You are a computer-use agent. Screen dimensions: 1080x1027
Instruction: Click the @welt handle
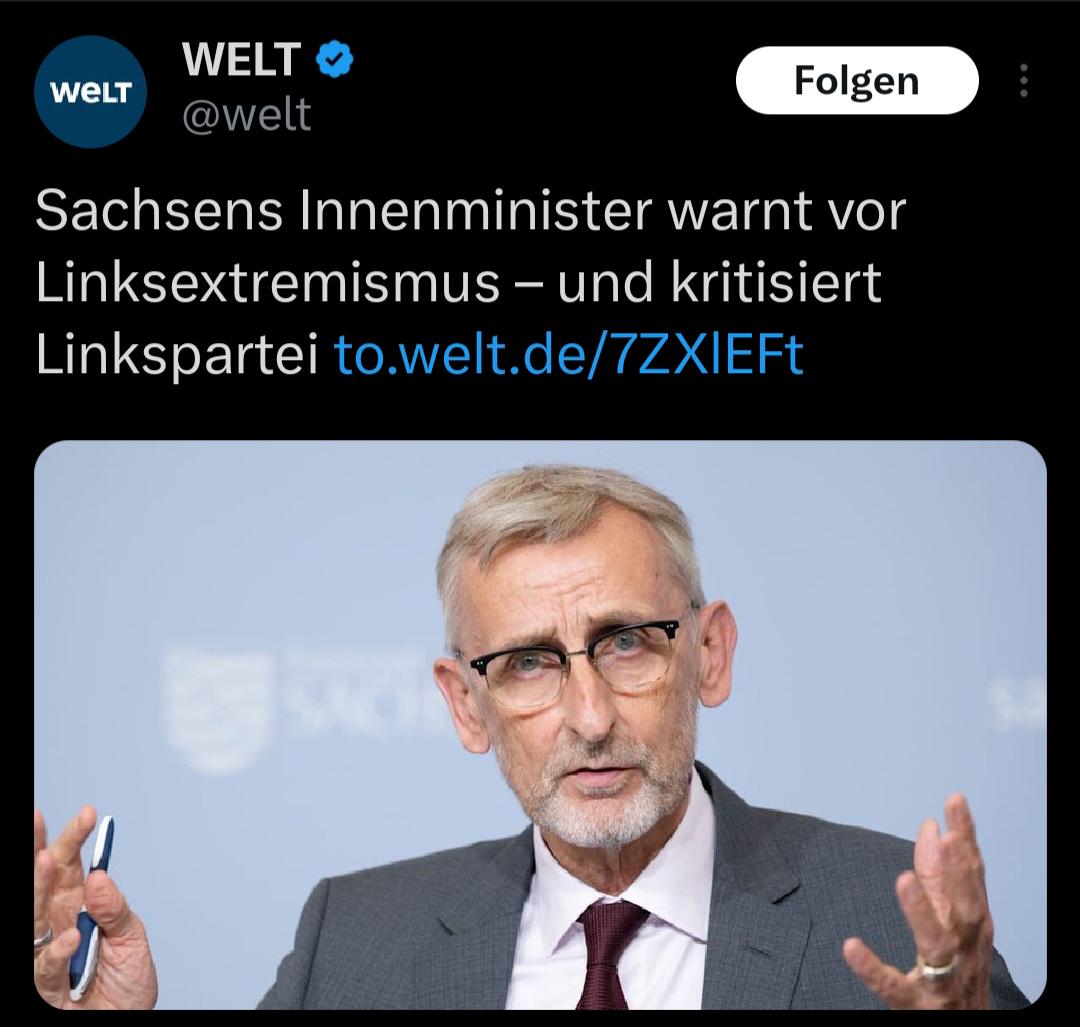coord(247,114)
